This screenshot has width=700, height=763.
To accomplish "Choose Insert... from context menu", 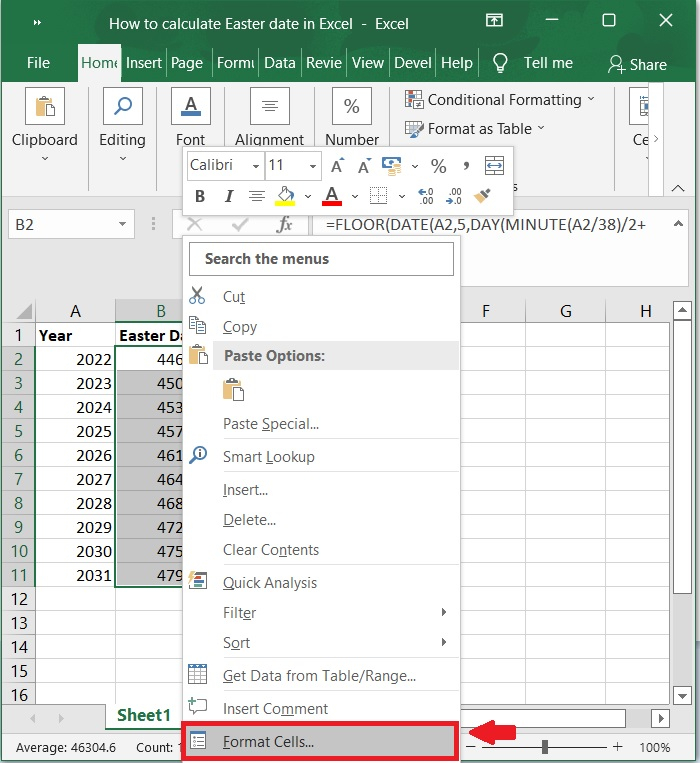I will click(322, 490).
